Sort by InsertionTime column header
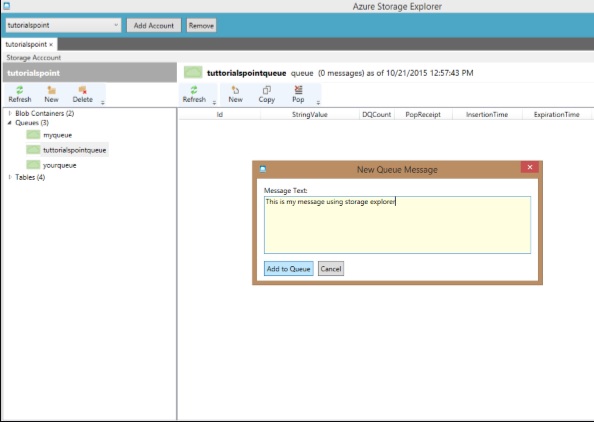This screenshot has width=594, height=422. coord(487,114)
